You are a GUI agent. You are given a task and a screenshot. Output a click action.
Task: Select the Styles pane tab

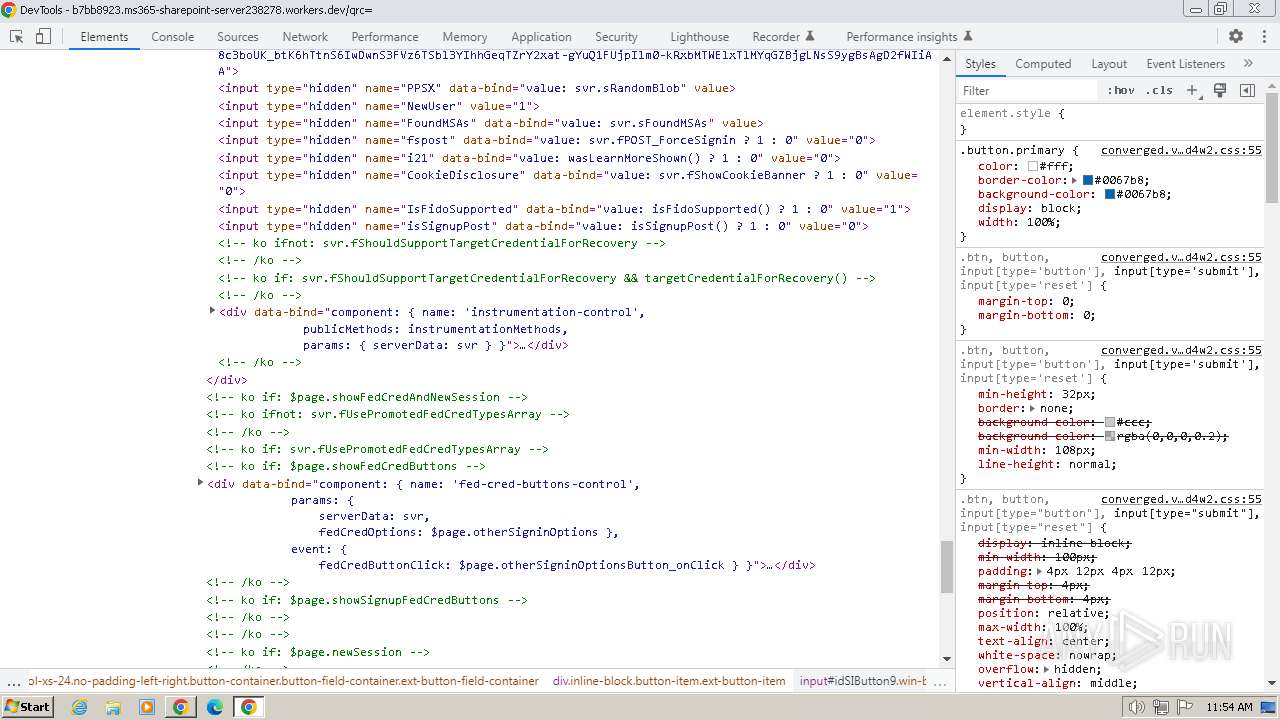coord(980,63)
